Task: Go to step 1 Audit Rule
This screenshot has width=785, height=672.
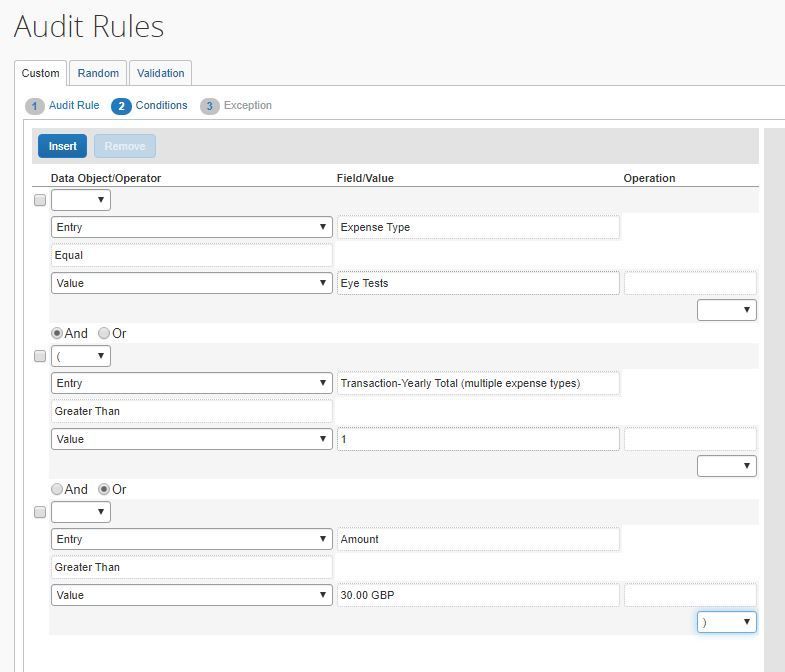Action: pos(63,106)
